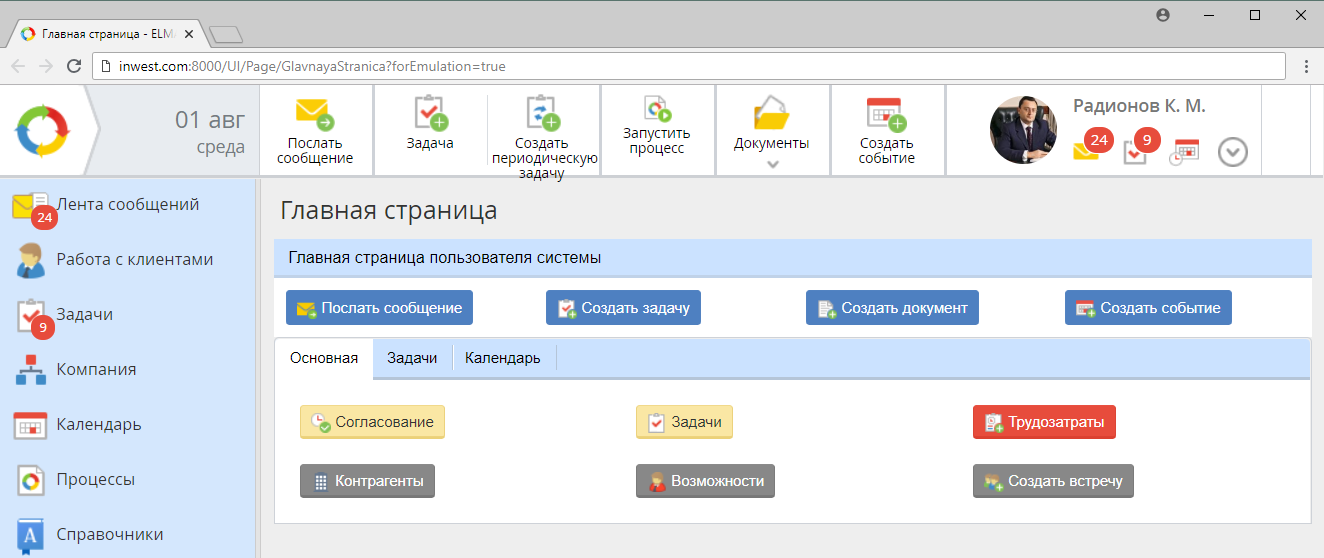Click the blue Создать документ button
This screenshot has height=558, width=1324.
892,308
